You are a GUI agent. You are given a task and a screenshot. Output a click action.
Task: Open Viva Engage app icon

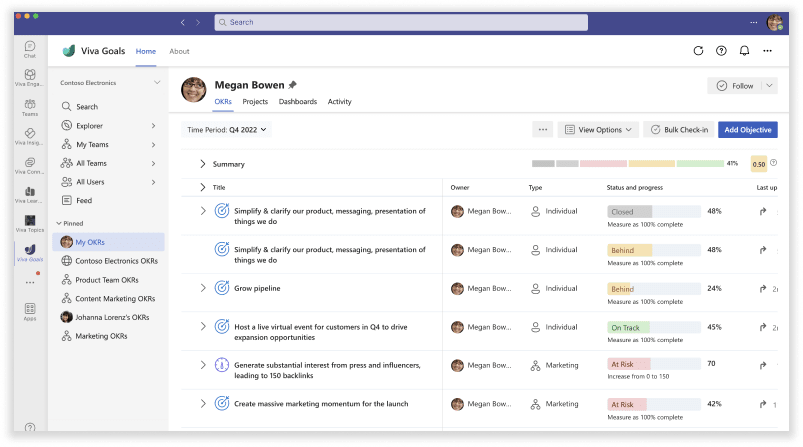30,77
